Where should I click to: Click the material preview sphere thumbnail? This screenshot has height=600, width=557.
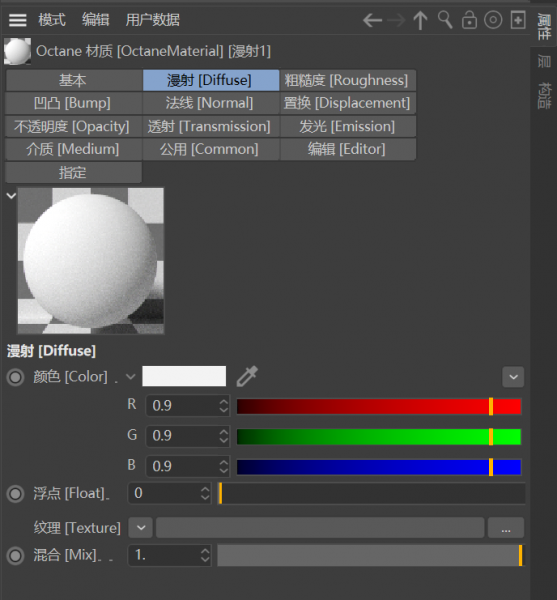click(x=91, y=261)
